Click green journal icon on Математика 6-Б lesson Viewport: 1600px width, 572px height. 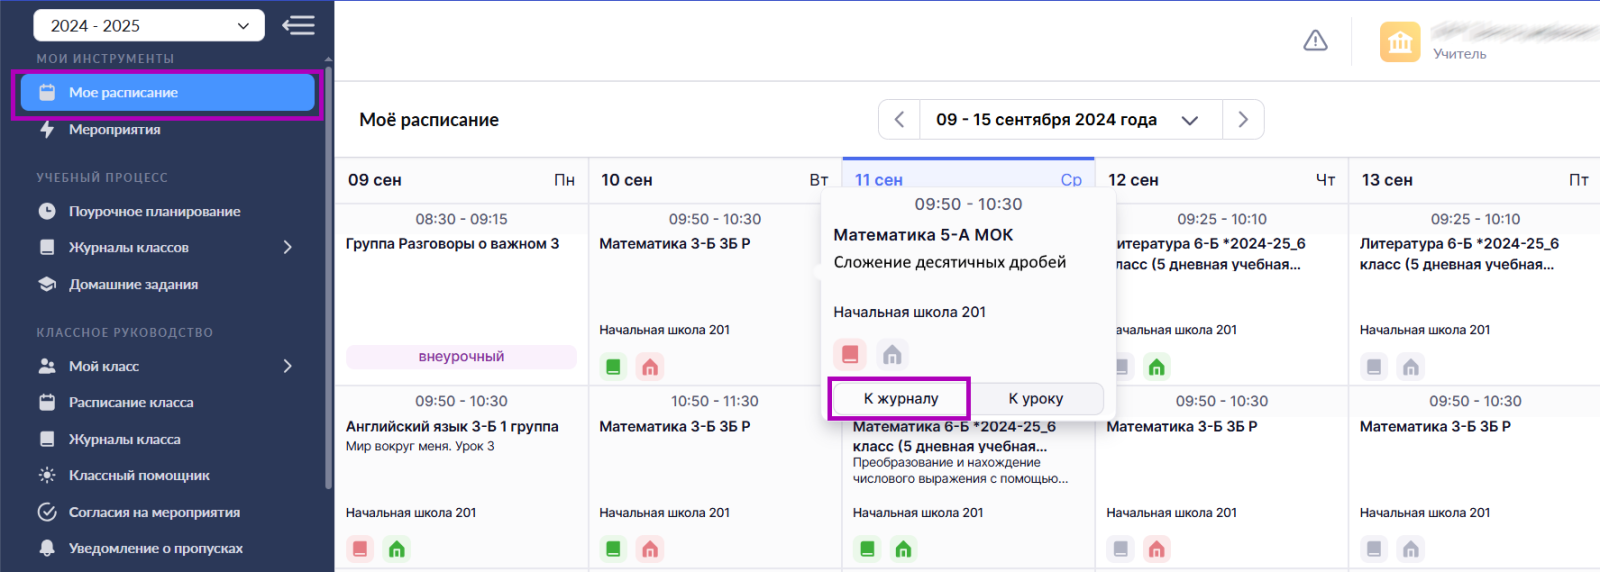tap(867, 549)
